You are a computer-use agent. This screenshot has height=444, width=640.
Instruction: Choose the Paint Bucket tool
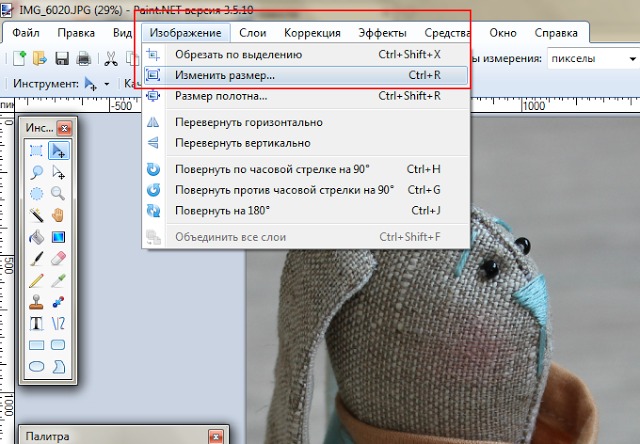pyautogui.click(x=36, y=237)
